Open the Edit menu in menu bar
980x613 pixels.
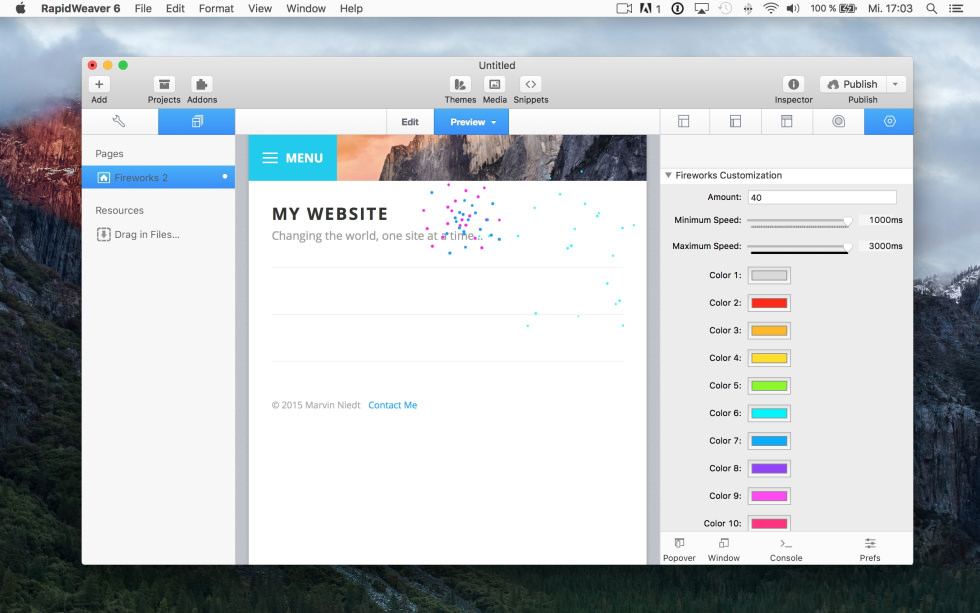coord(175,9)
